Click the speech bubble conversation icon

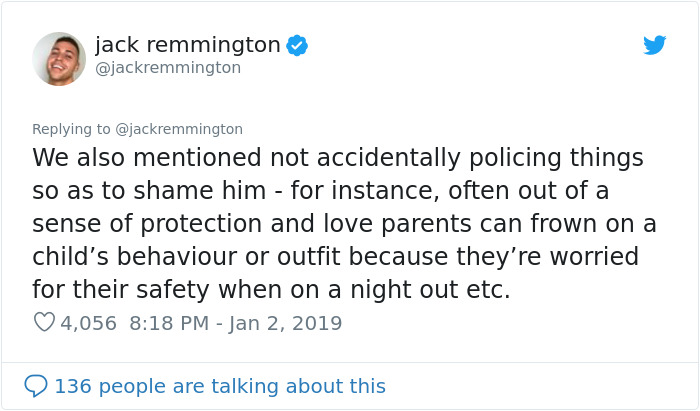(36, 386)
